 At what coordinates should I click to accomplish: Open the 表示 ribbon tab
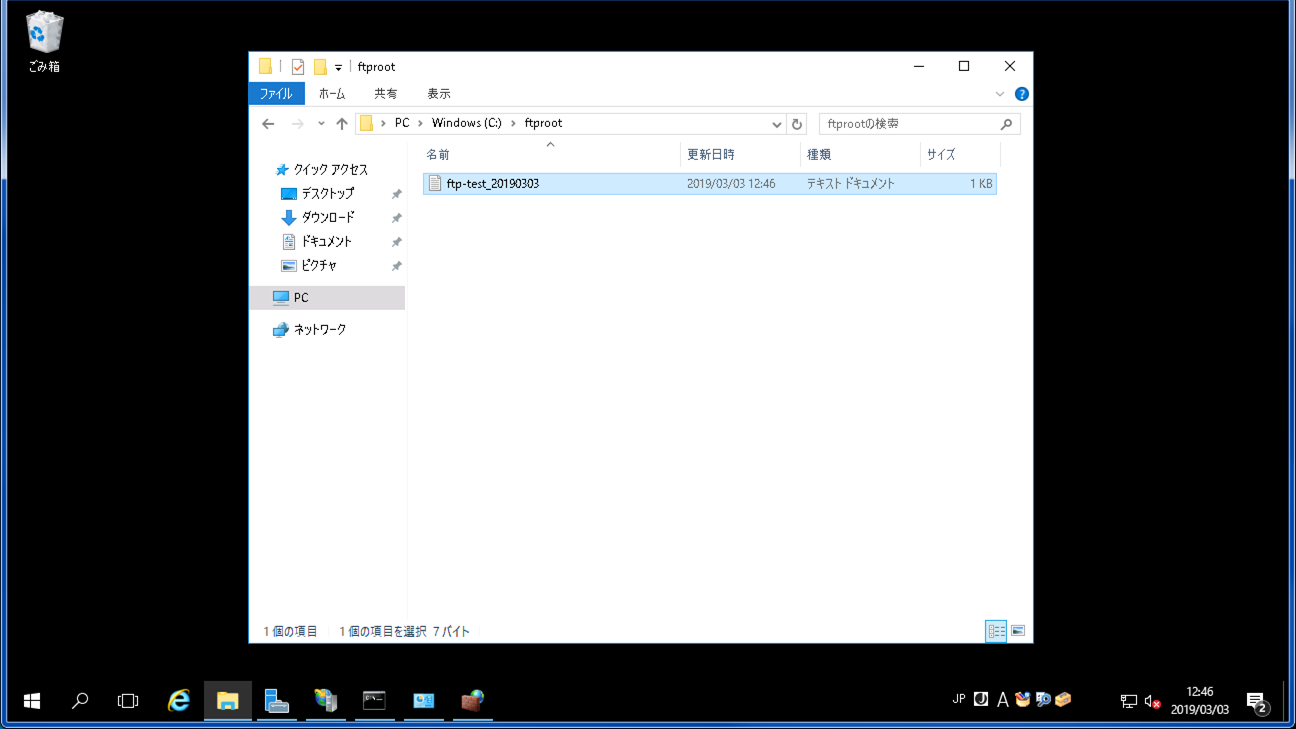click(x=439, y=94)
